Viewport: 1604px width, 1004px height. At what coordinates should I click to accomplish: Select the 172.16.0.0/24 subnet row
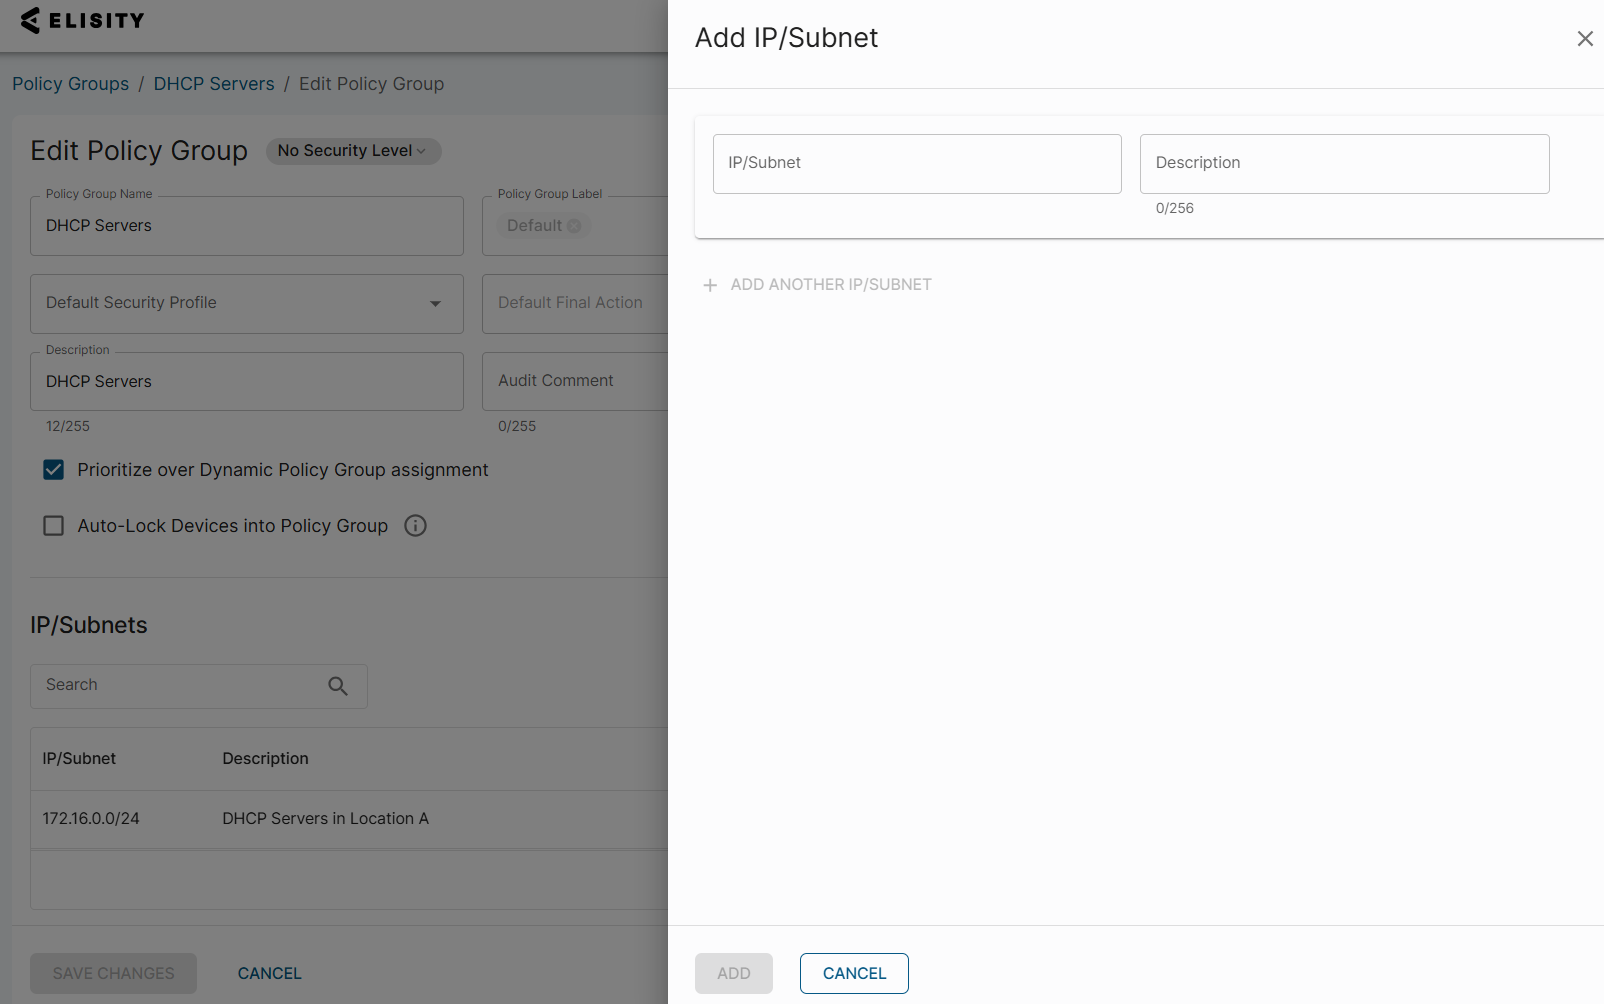(x=91, y=819)
